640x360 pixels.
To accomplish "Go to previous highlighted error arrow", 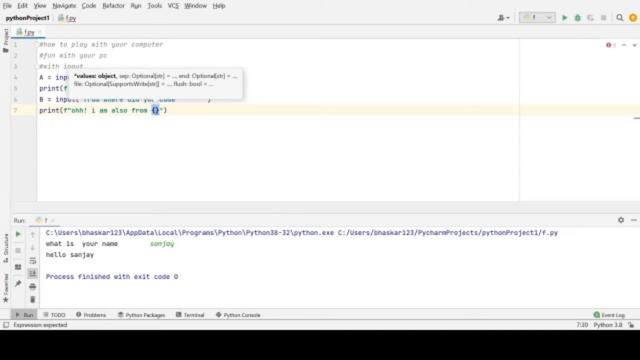I will 624,45.
